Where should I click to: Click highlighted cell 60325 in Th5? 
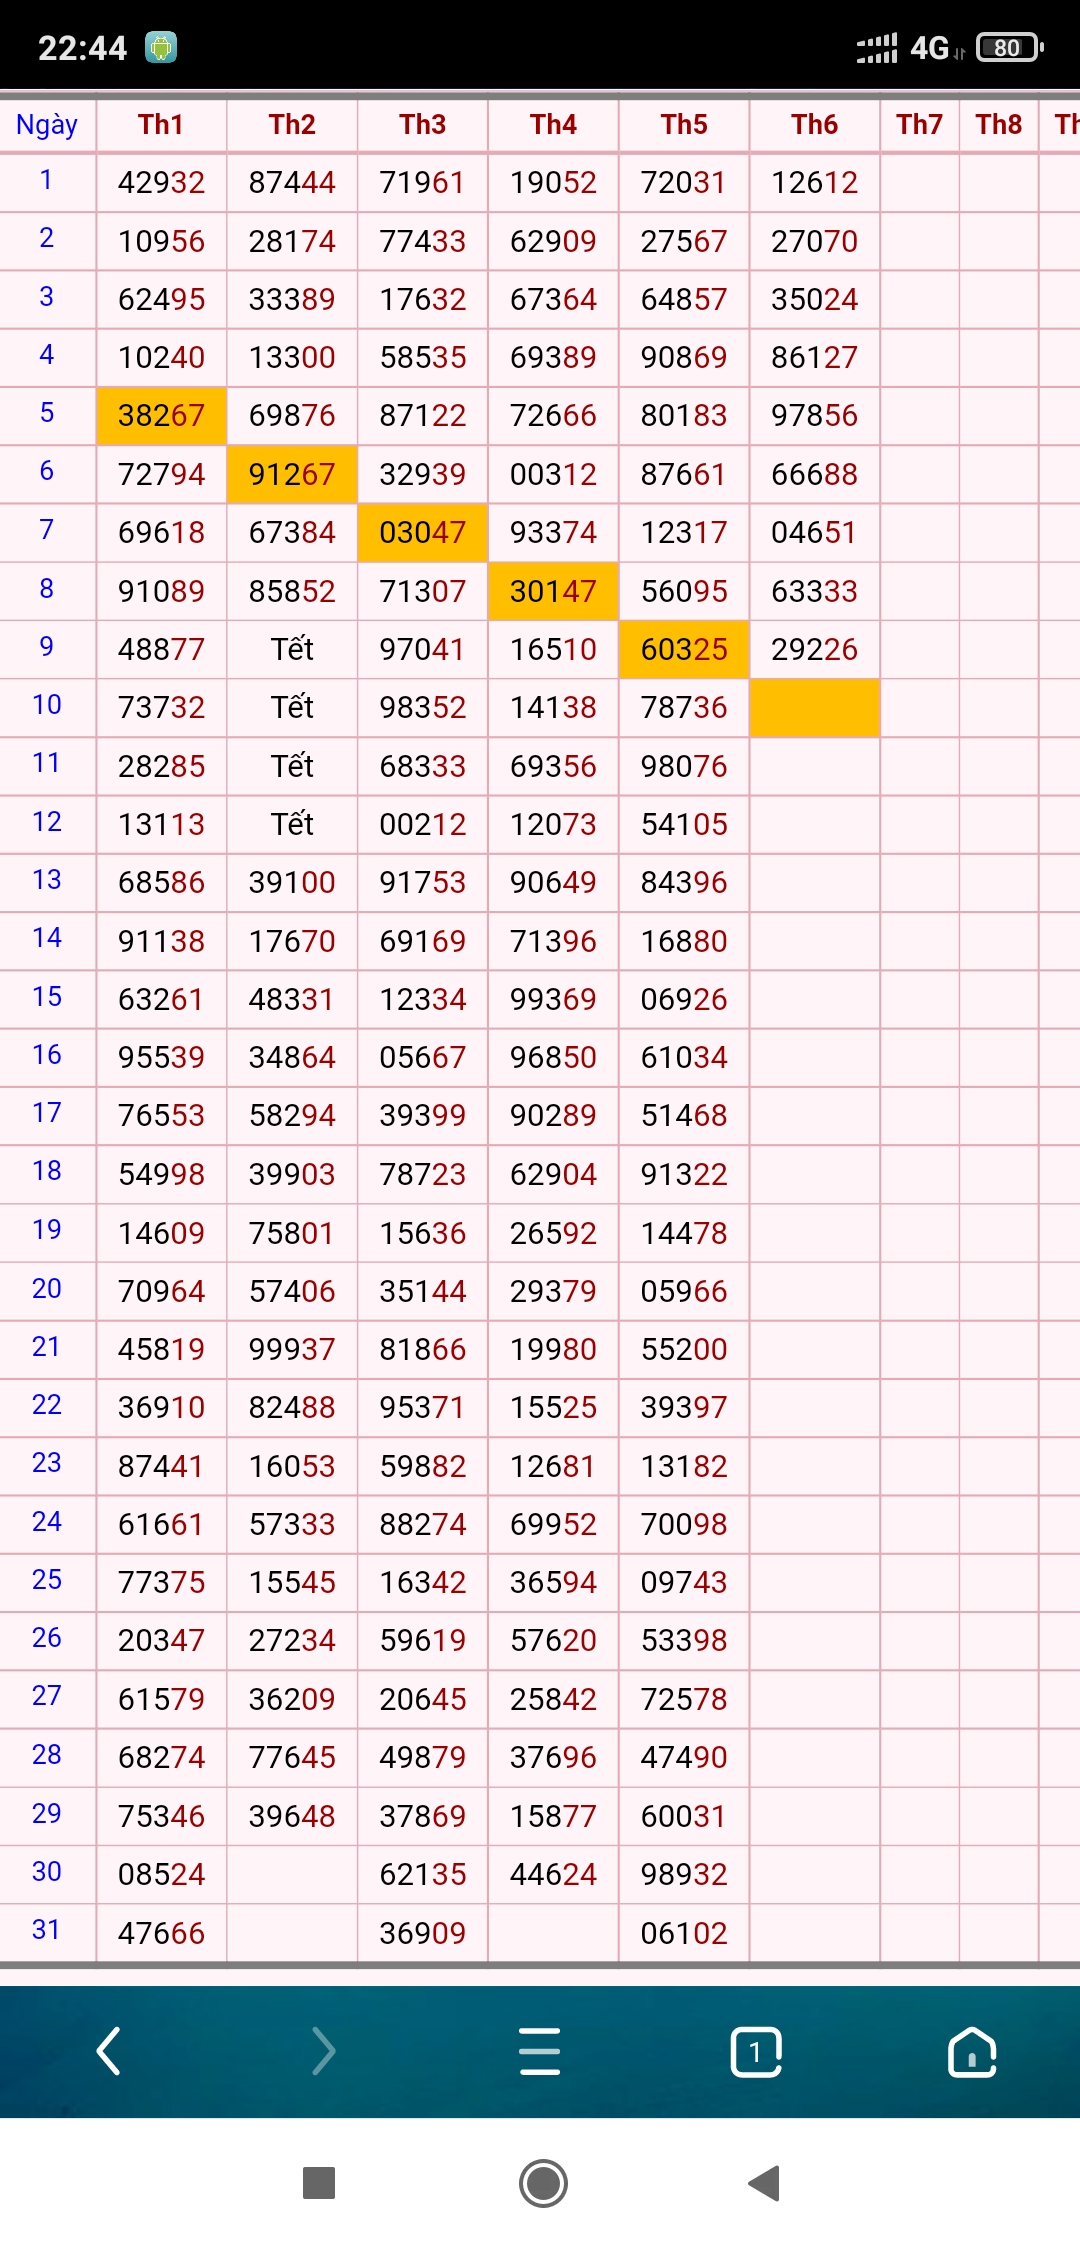(684, 649)
